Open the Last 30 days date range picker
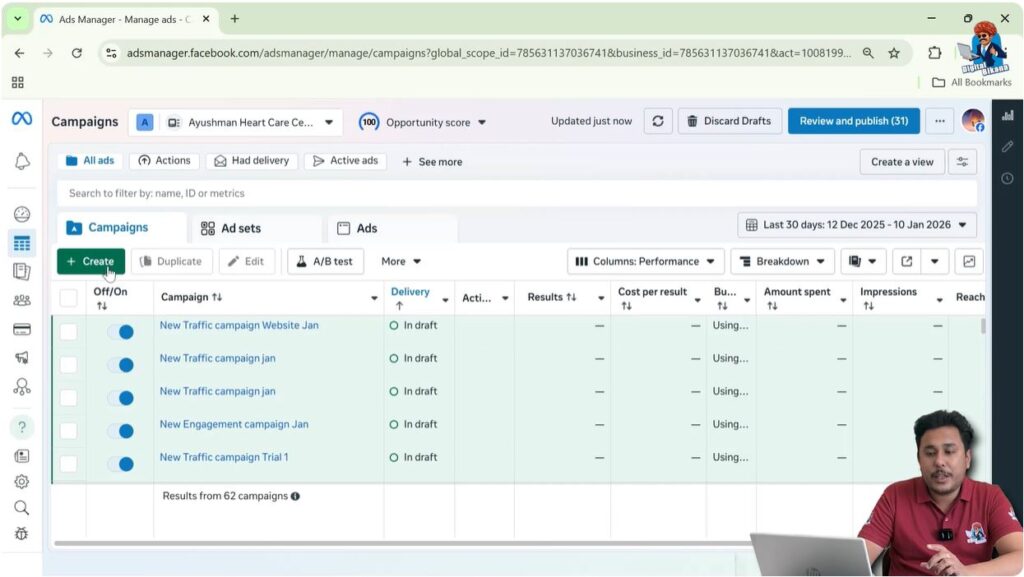Screen dimensions: 1024x577 click(858, 224)
